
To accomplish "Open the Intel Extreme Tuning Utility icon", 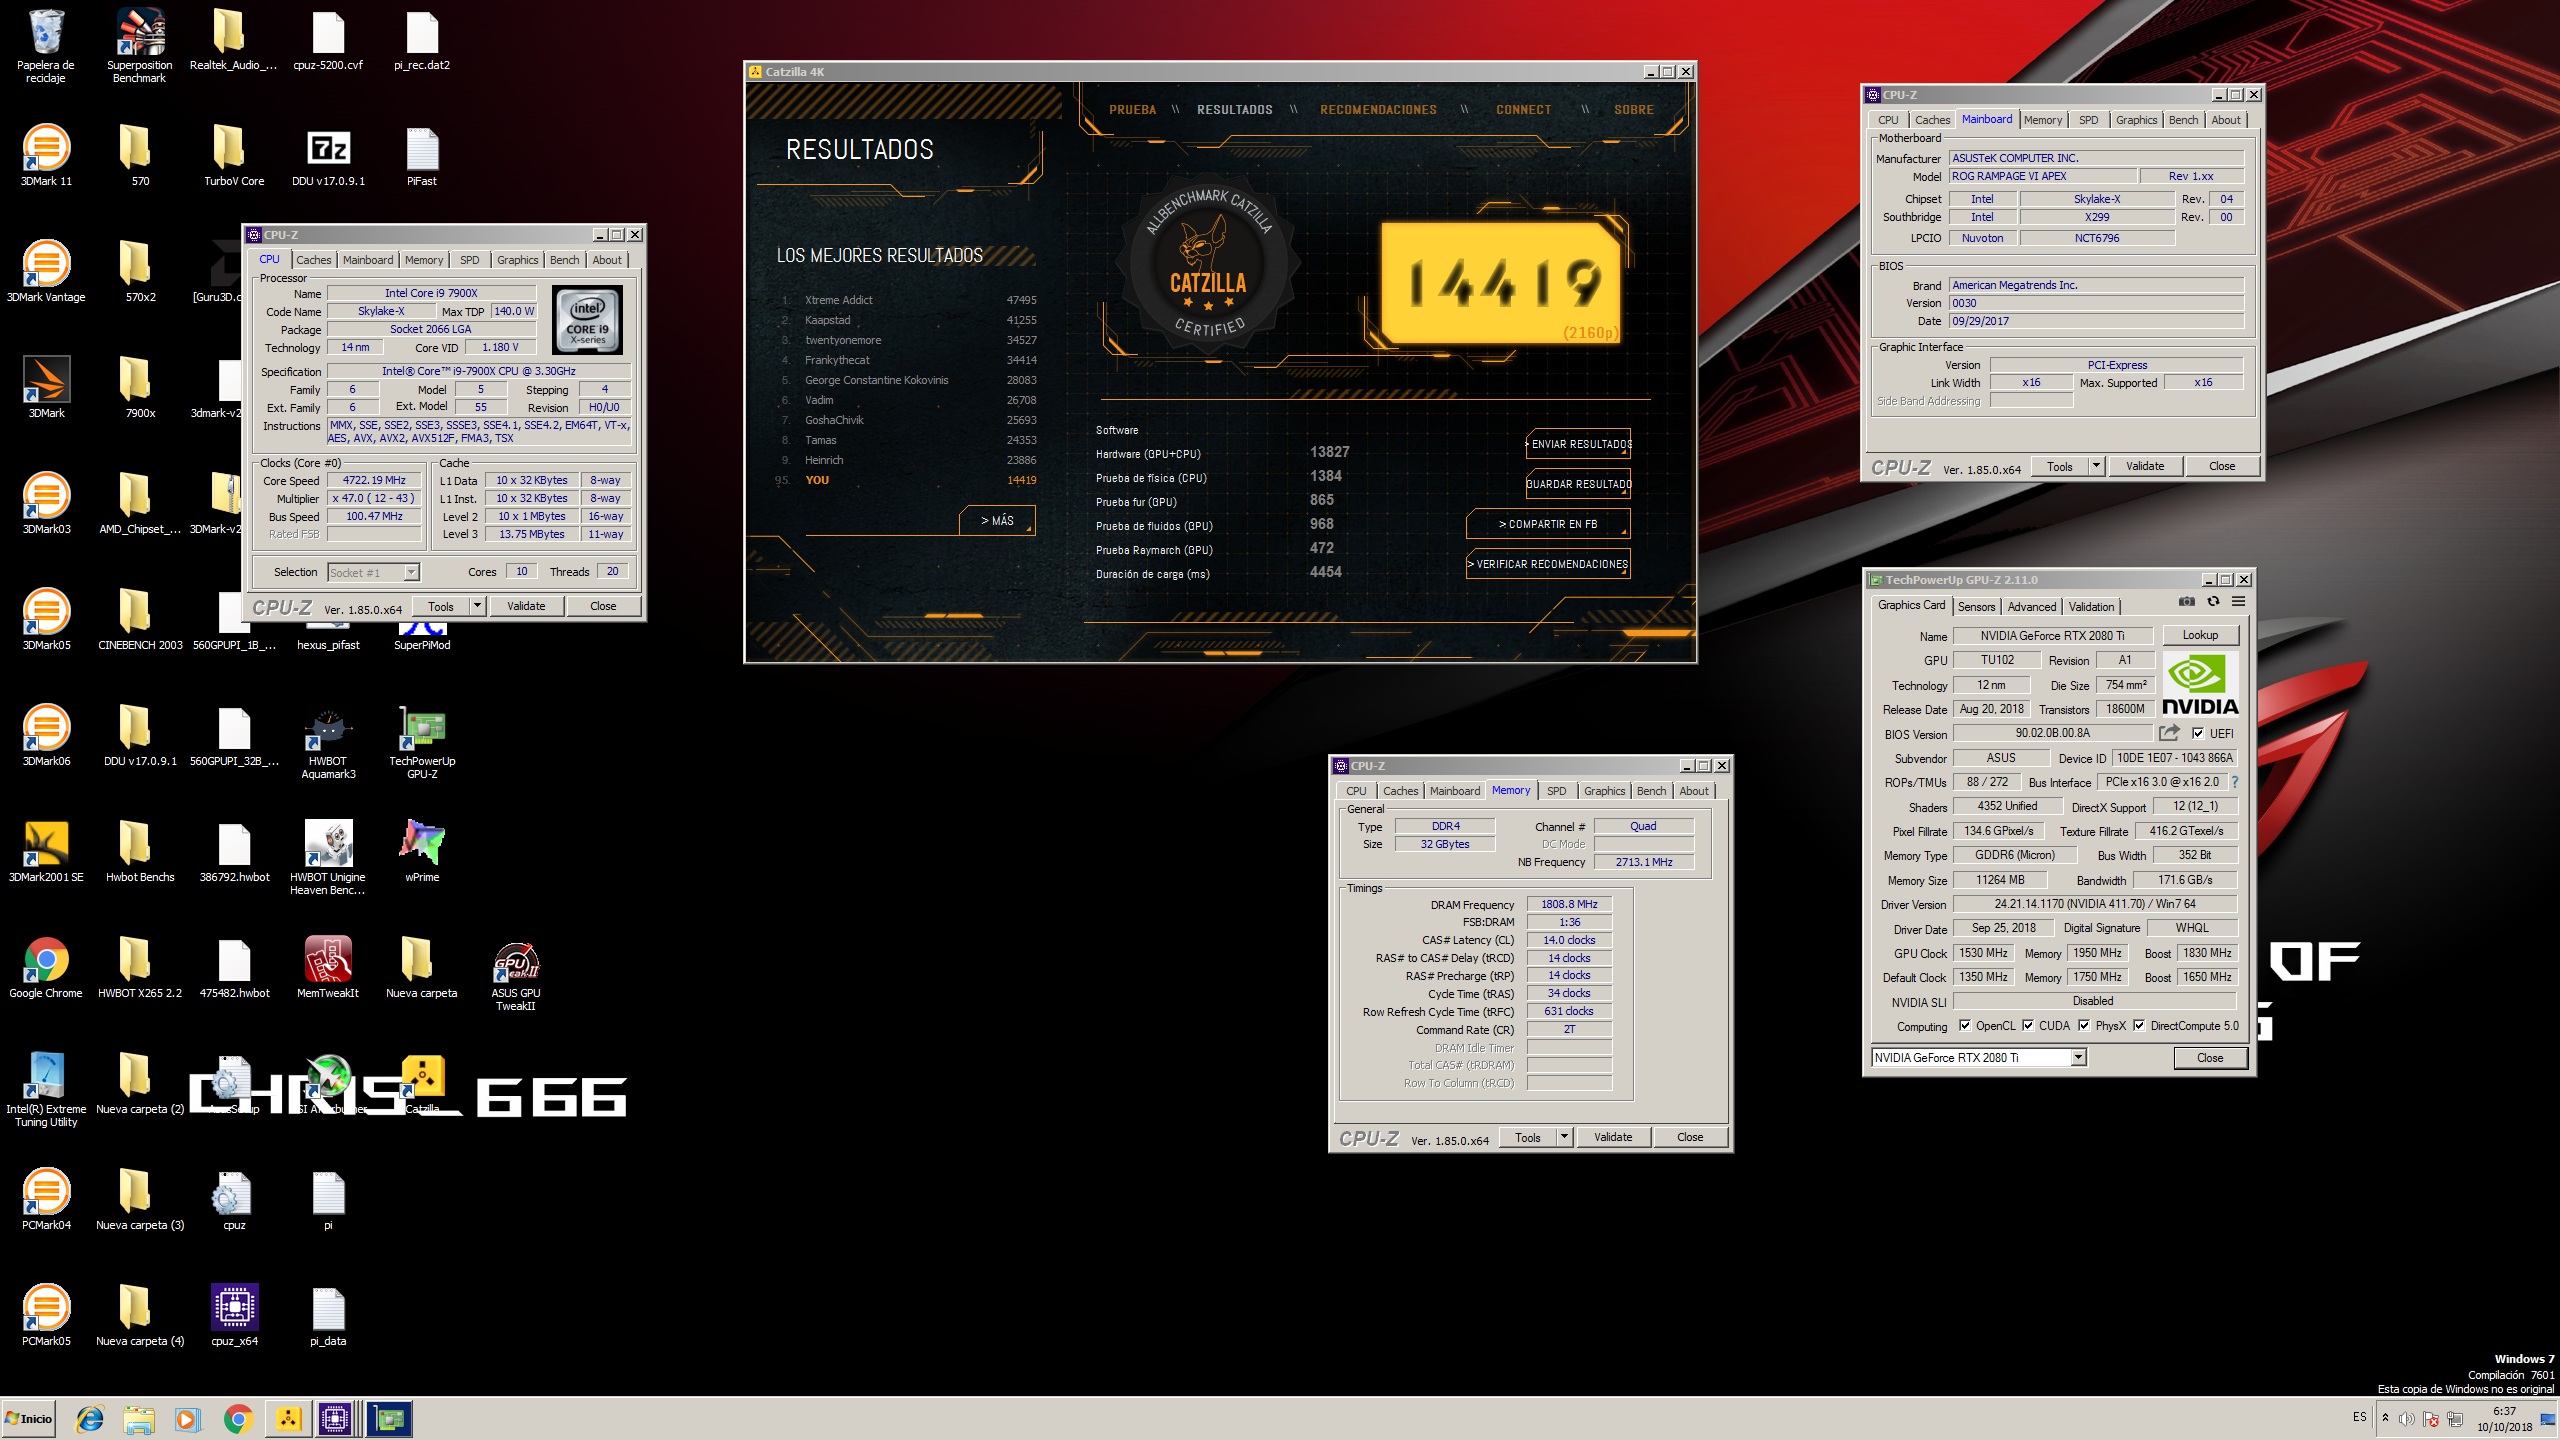I will [46, 1090].
